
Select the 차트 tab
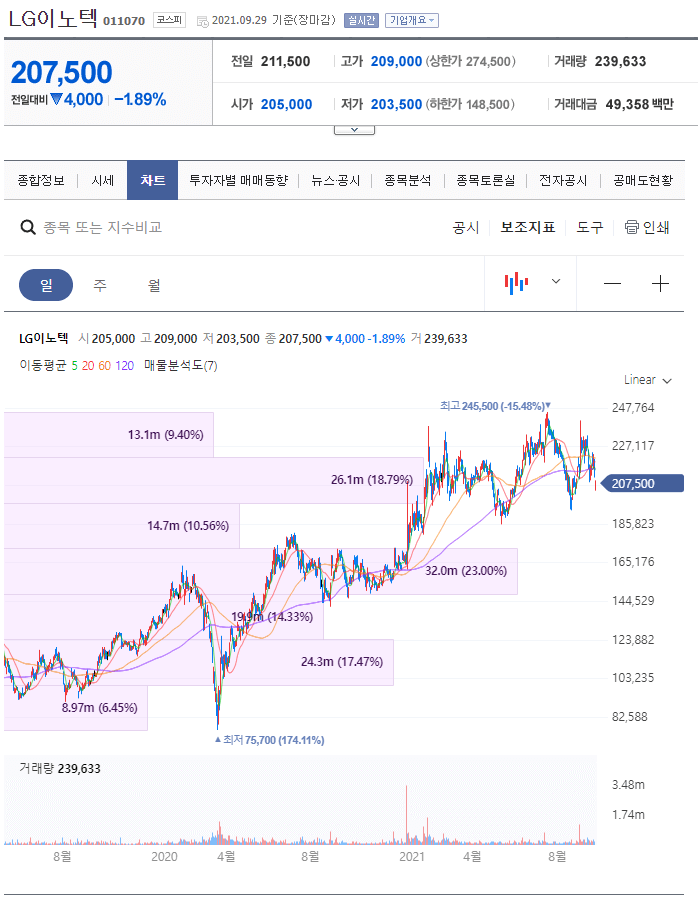click(152, 180)
